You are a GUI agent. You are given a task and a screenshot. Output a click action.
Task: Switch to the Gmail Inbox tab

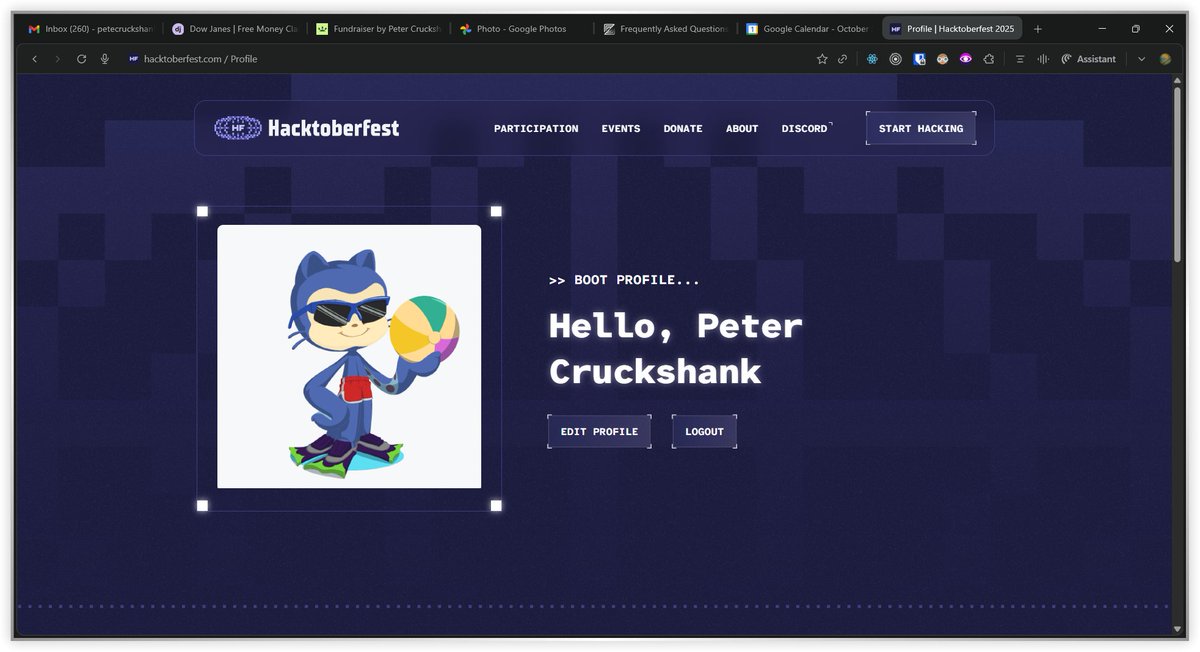[x=90, y=29]
